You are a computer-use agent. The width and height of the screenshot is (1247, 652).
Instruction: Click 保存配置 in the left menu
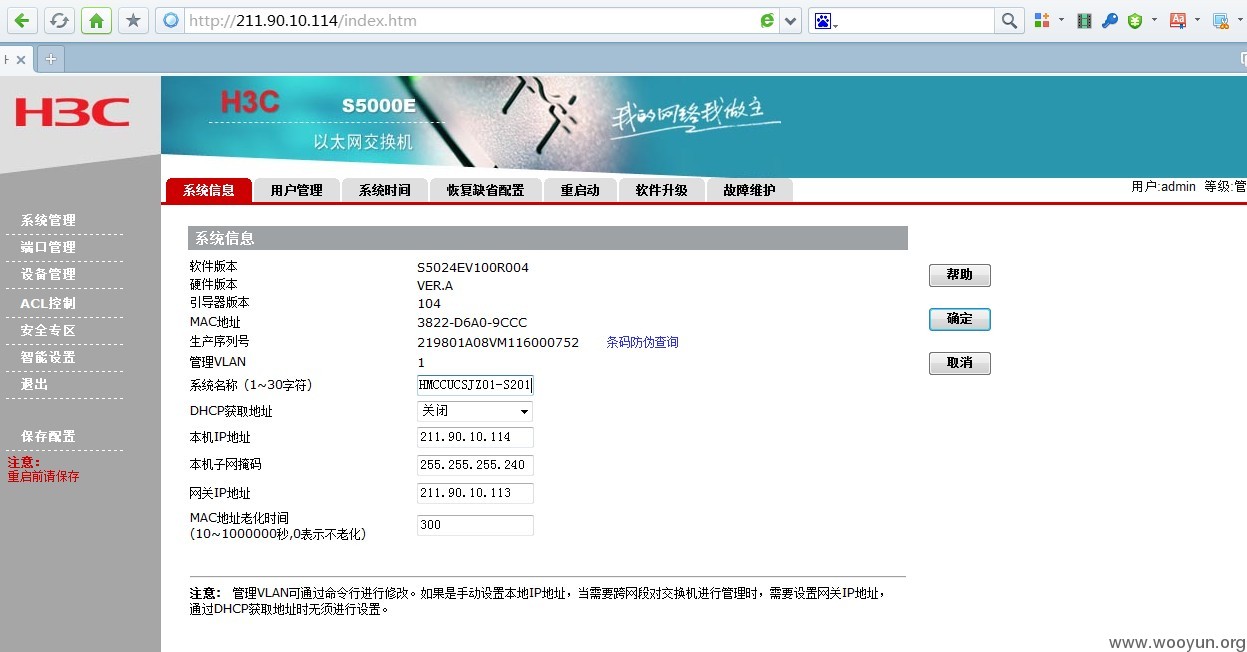click(48, 436)
